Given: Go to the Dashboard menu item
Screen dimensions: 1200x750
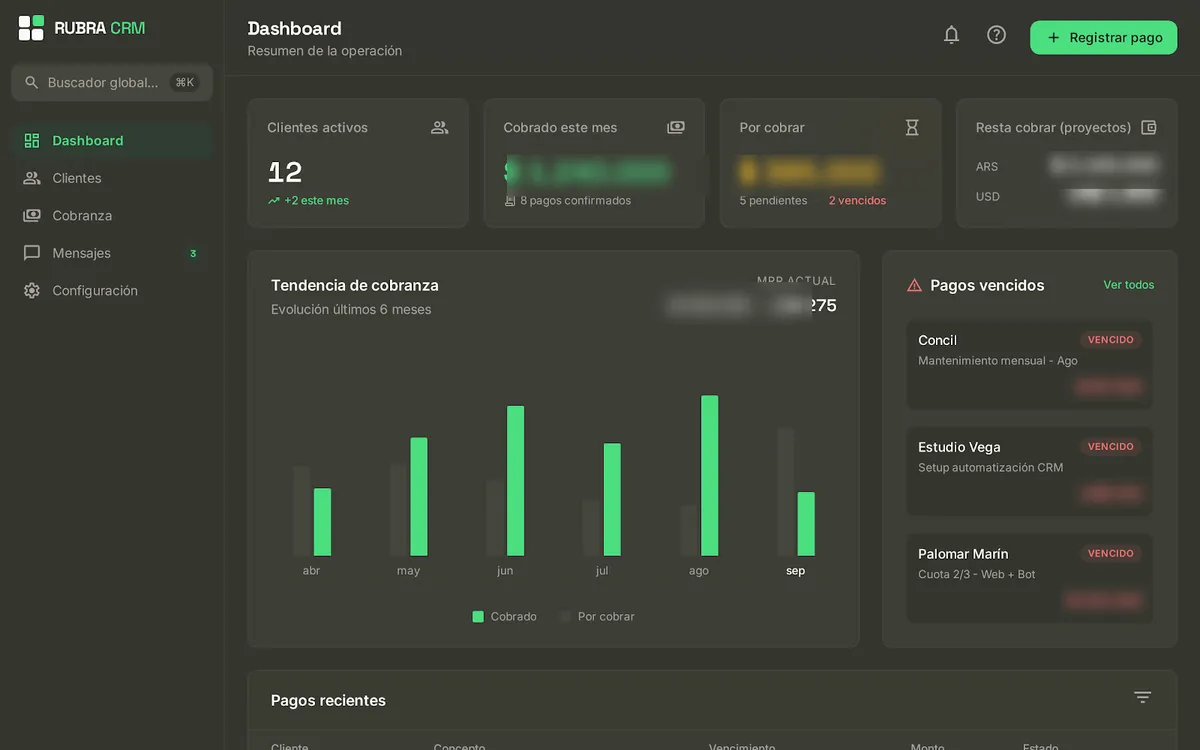Looking at the screenshot, I should pyautogui.click(x=112, y=141).
